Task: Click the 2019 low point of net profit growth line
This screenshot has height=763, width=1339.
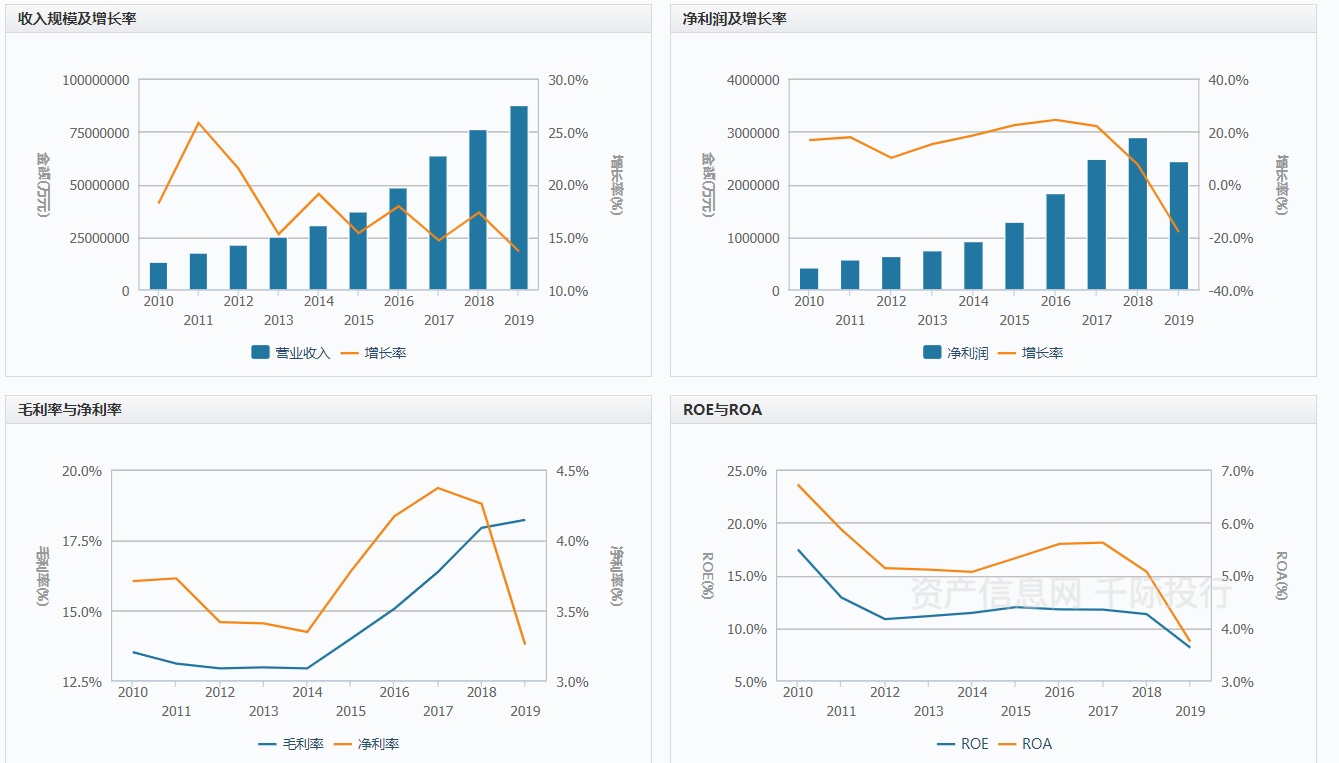Action: (x=1179, y=232)
